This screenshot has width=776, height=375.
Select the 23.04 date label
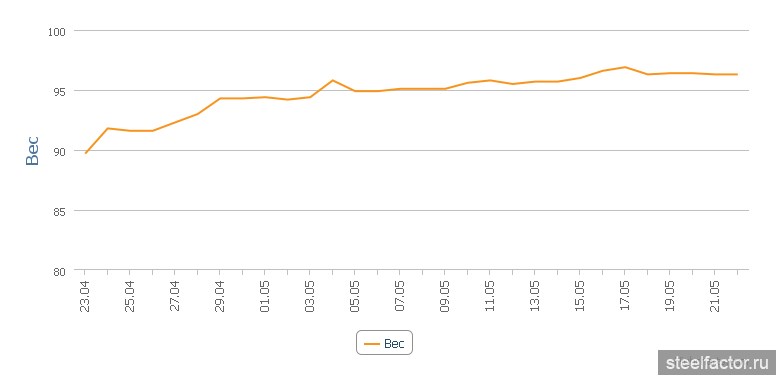click(x=85, y=297)
